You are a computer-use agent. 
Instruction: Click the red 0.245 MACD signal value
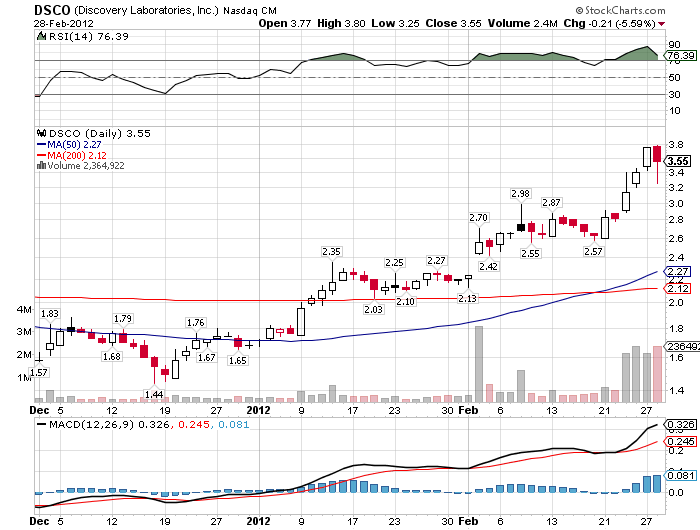click(x=194, y=424)
